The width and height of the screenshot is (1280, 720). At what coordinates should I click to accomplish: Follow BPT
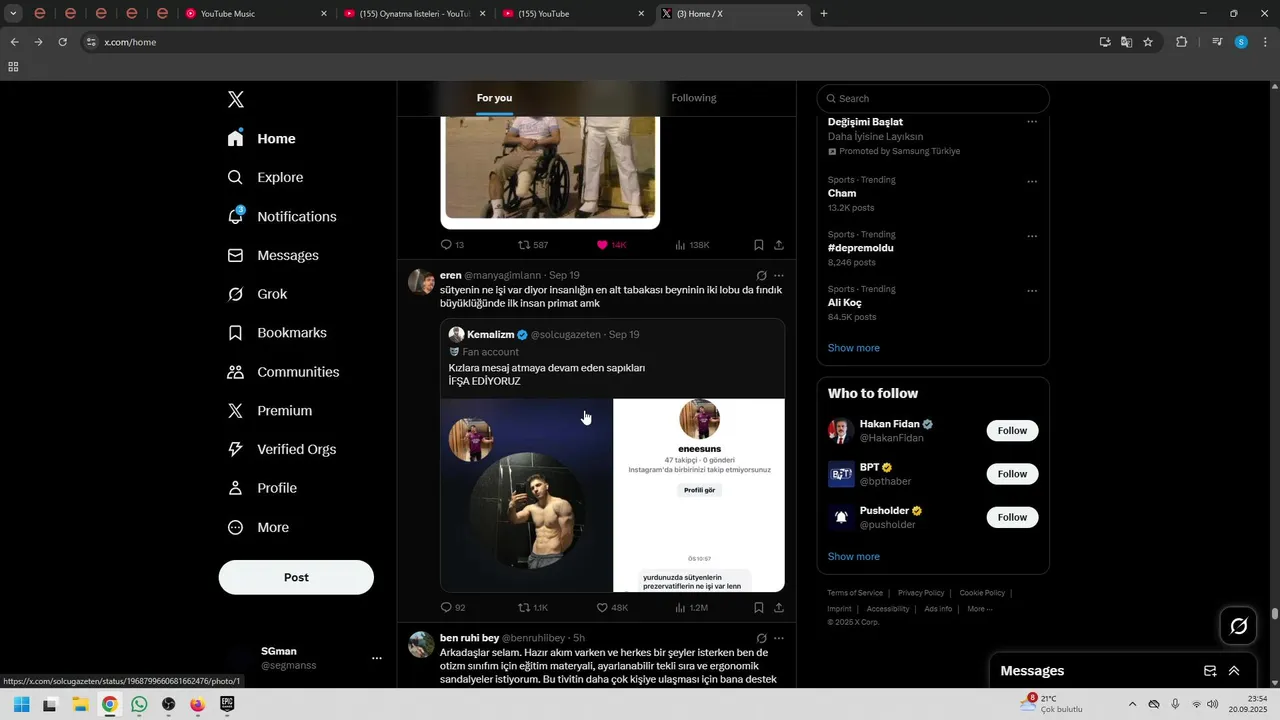pos(1012,474)
